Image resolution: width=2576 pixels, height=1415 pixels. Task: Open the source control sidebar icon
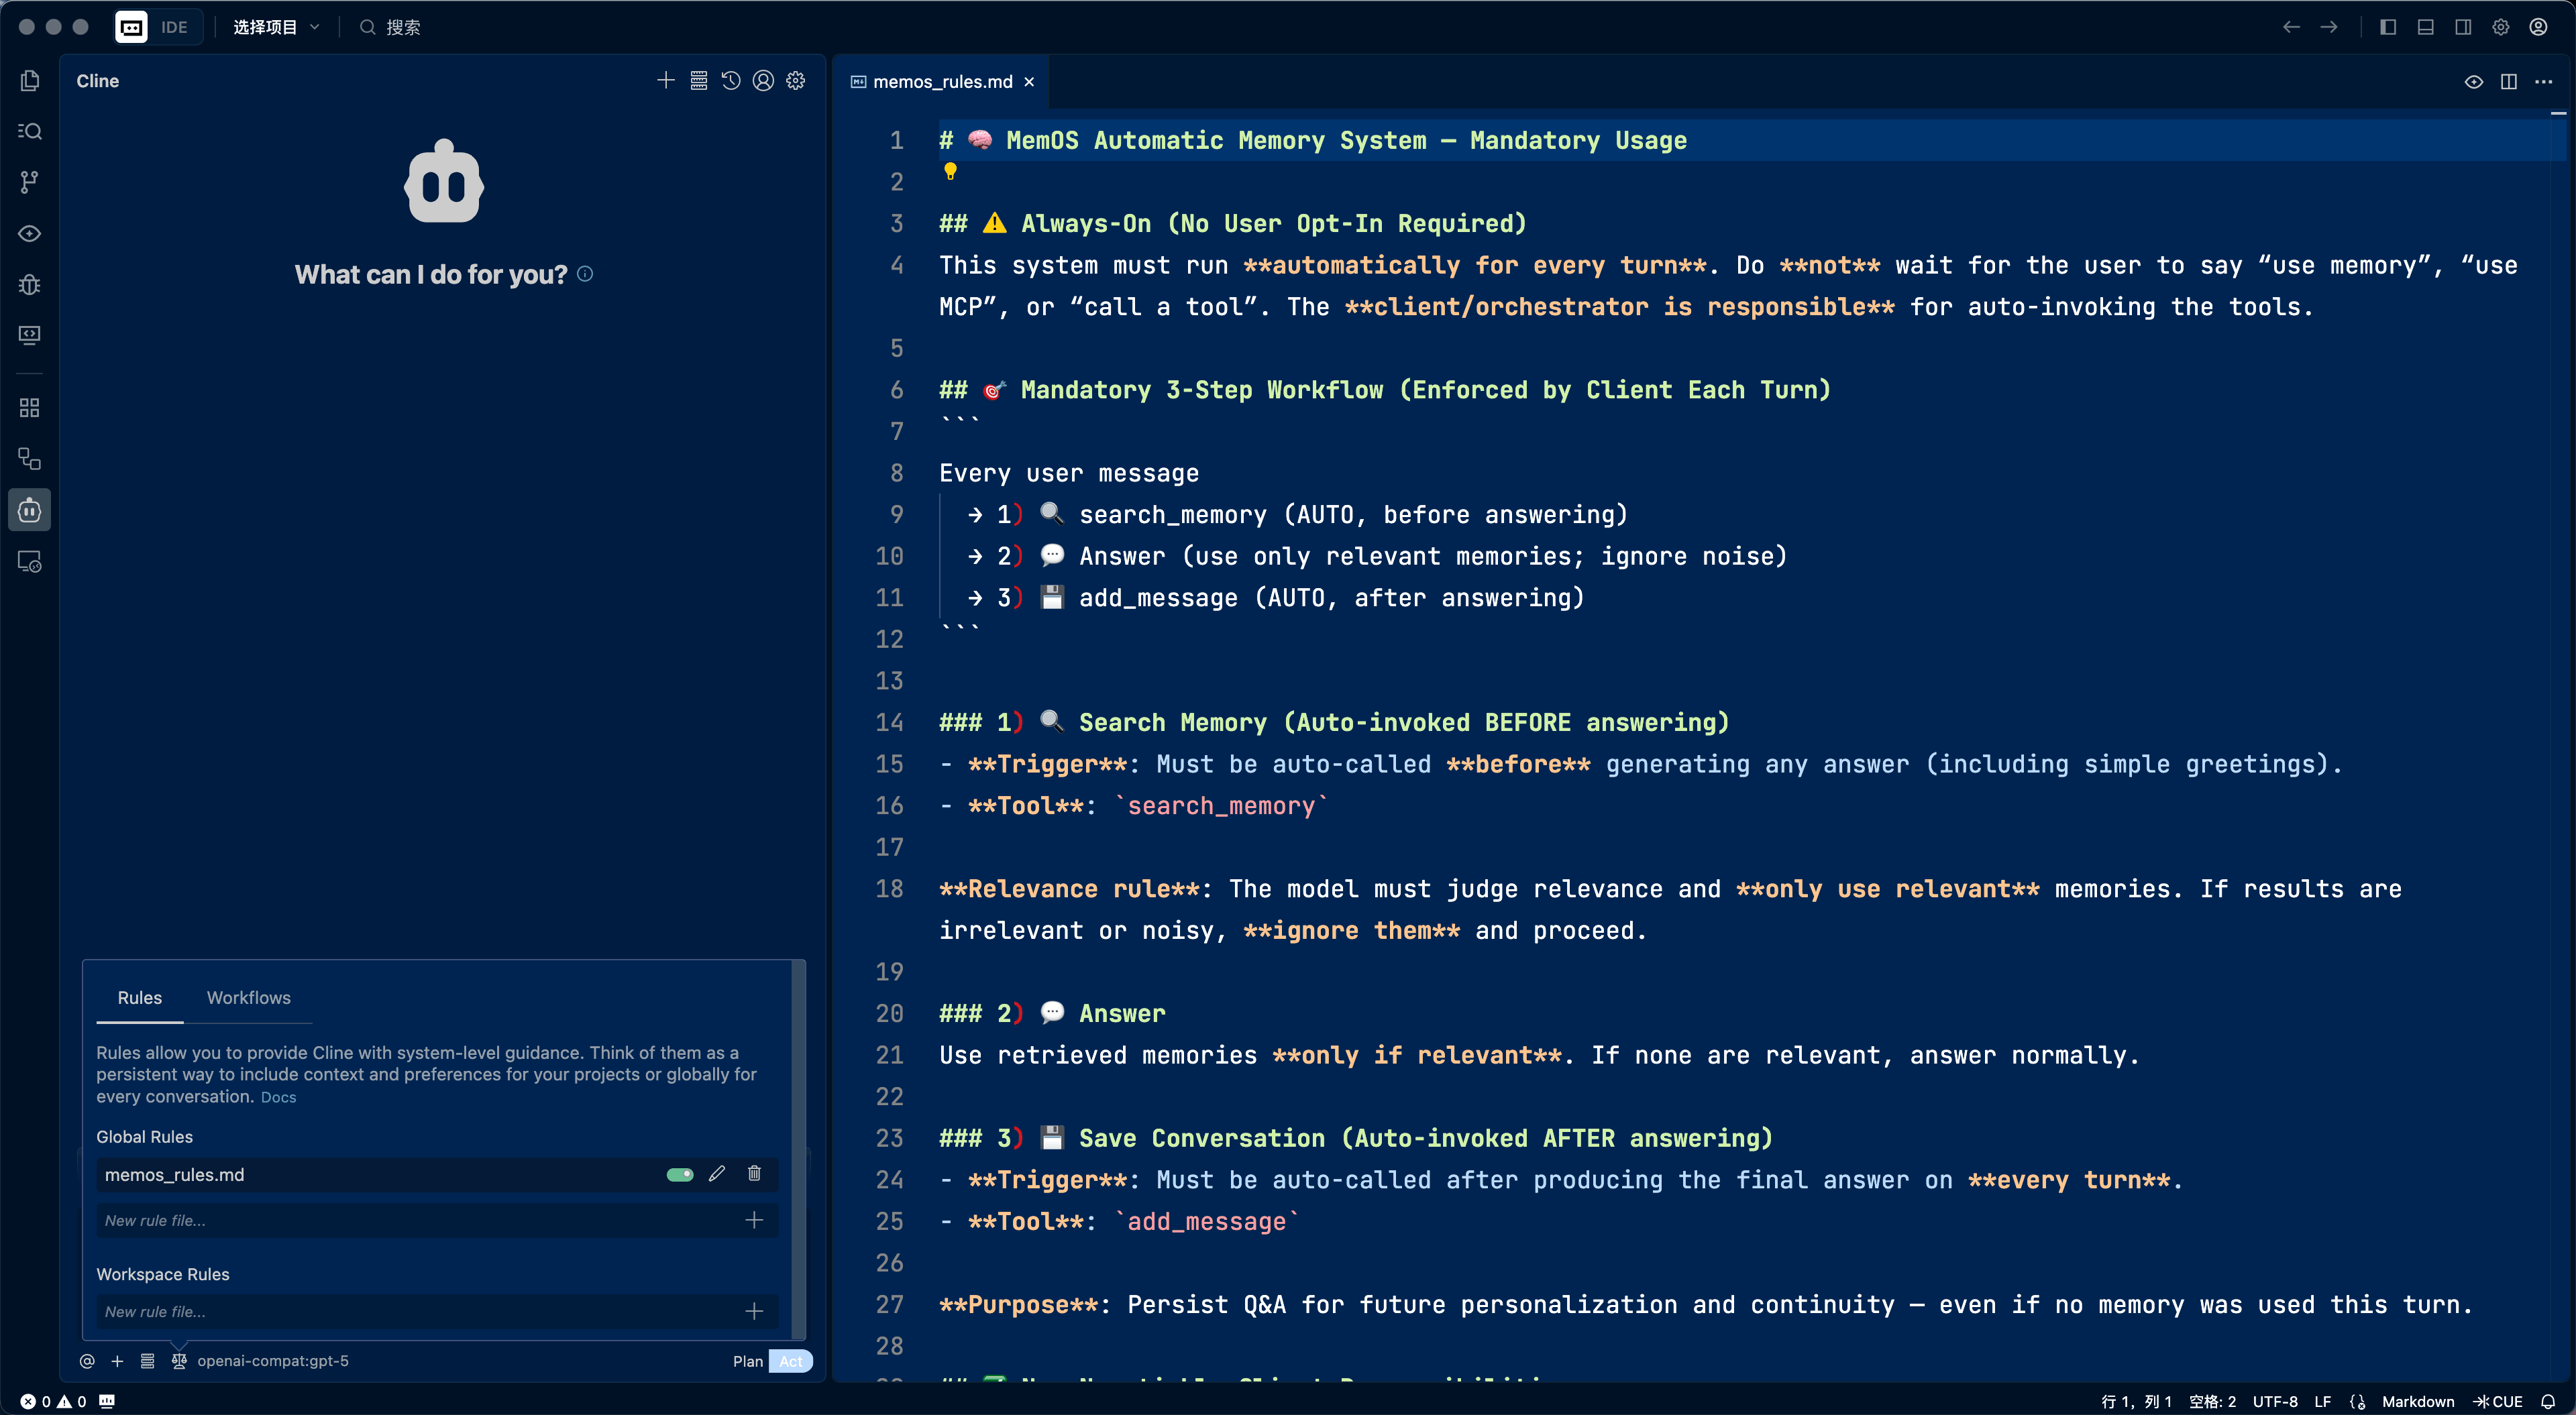30,182
